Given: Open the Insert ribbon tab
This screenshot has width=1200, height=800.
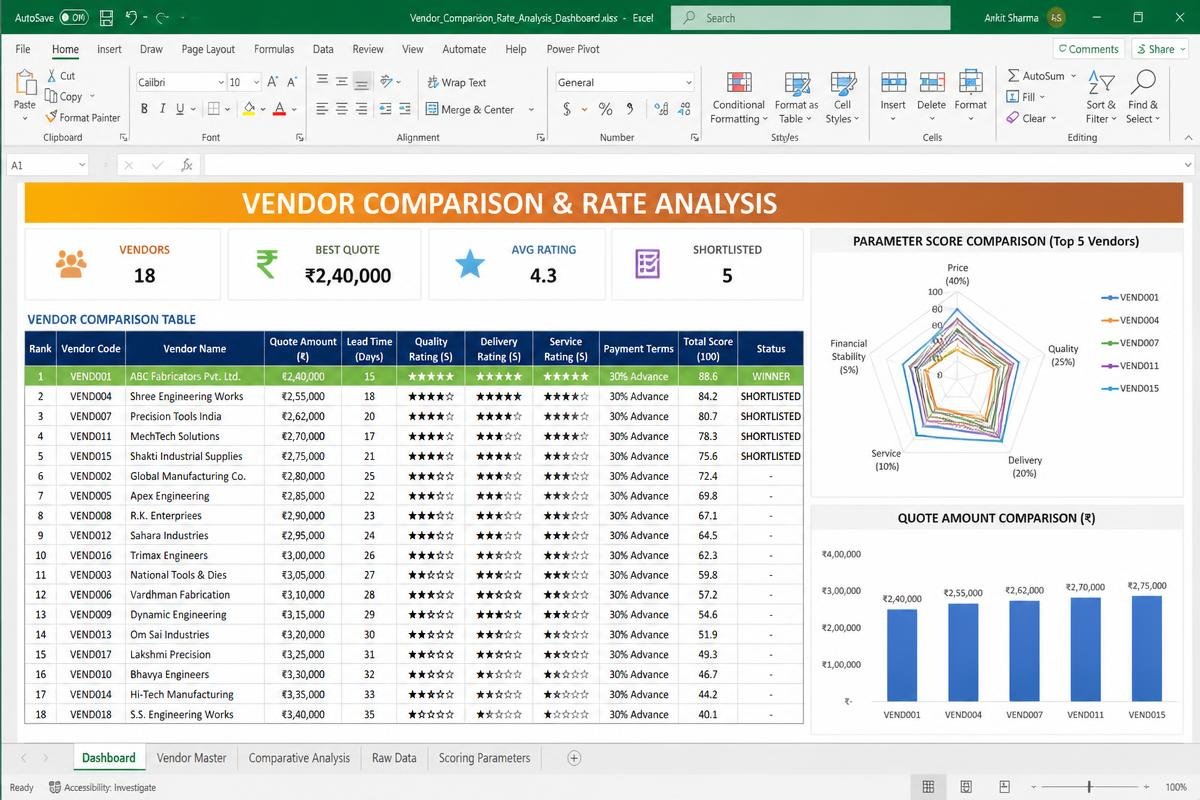Looking at the screenshot, I should (x=109, y=49).
